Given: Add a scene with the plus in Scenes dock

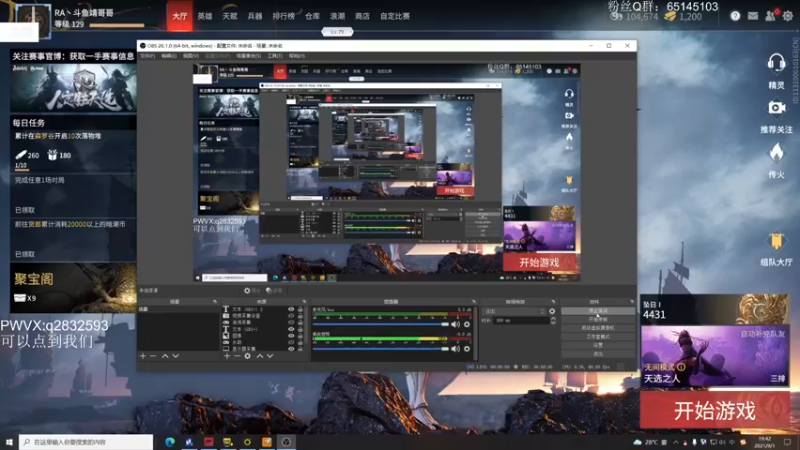Looking at the screenshot, I should tap(143, 356).
